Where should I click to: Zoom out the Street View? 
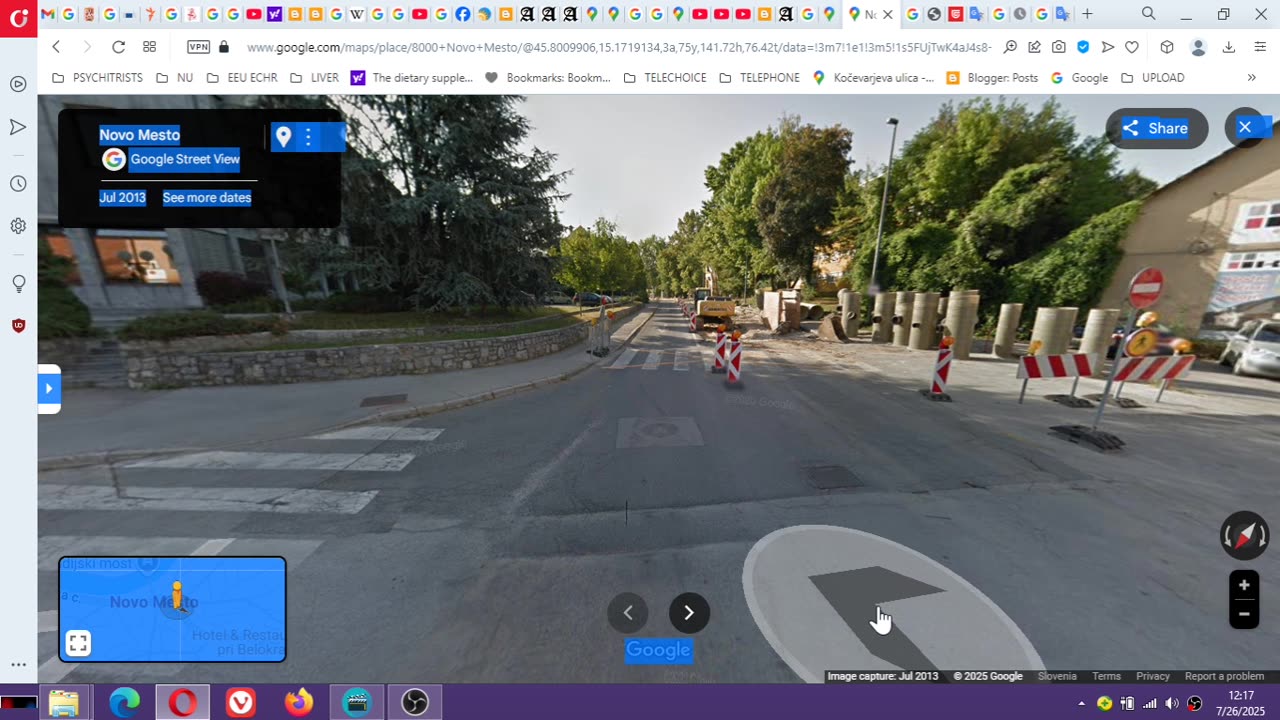pos(1244,614)
